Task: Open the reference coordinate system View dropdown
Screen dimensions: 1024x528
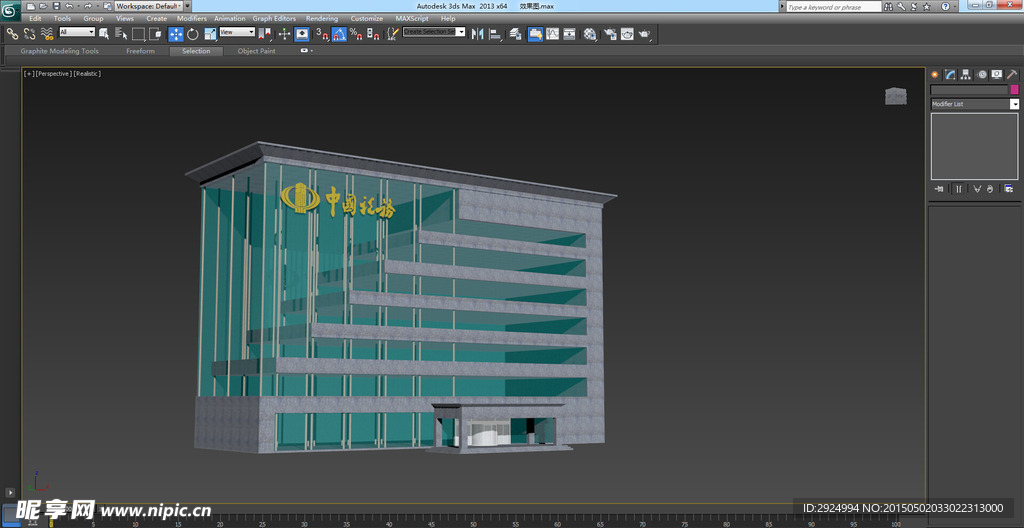Action: (237, 32)
